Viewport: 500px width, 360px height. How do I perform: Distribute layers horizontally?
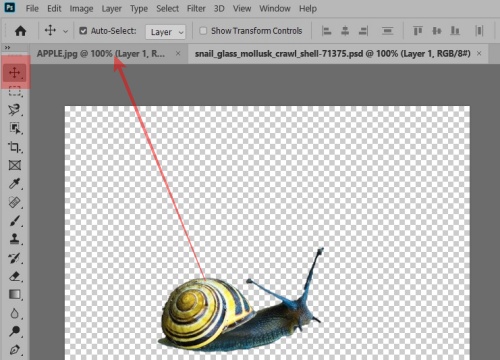479,31
